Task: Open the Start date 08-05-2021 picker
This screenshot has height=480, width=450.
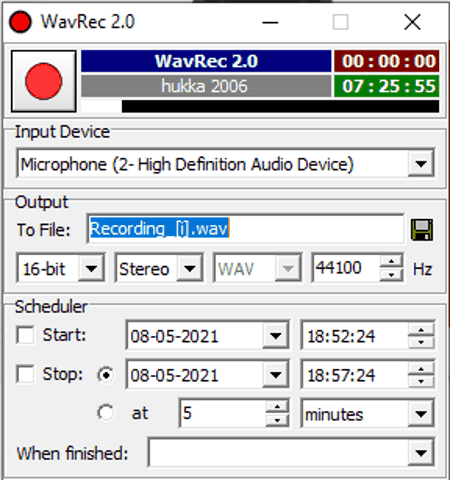Action: (x=275, y=336)
